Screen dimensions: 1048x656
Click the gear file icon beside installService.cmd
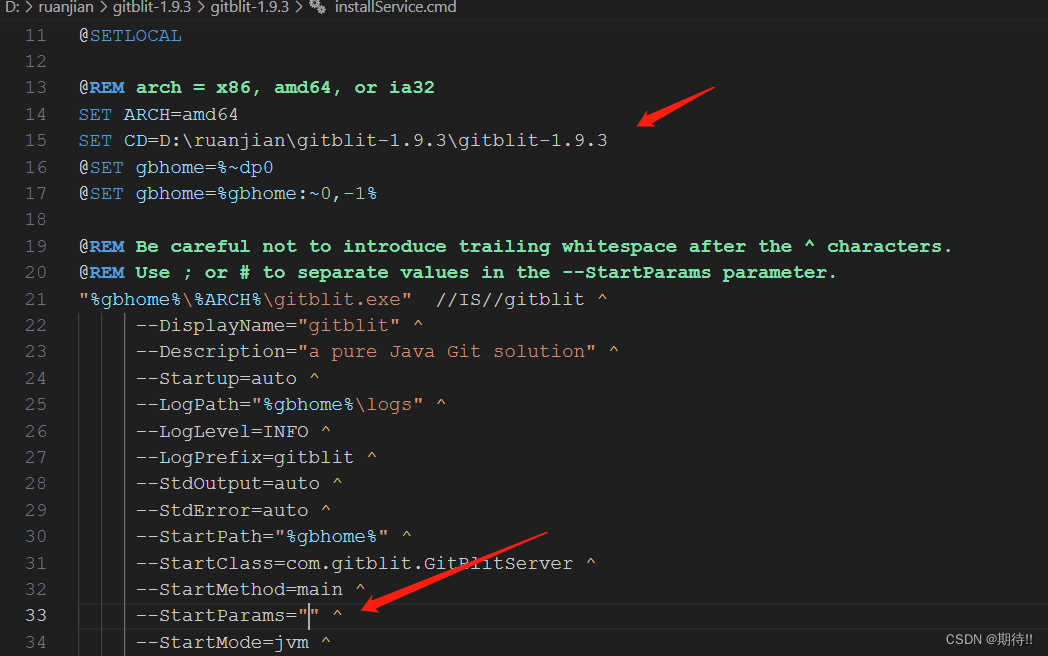pos(317,7)
